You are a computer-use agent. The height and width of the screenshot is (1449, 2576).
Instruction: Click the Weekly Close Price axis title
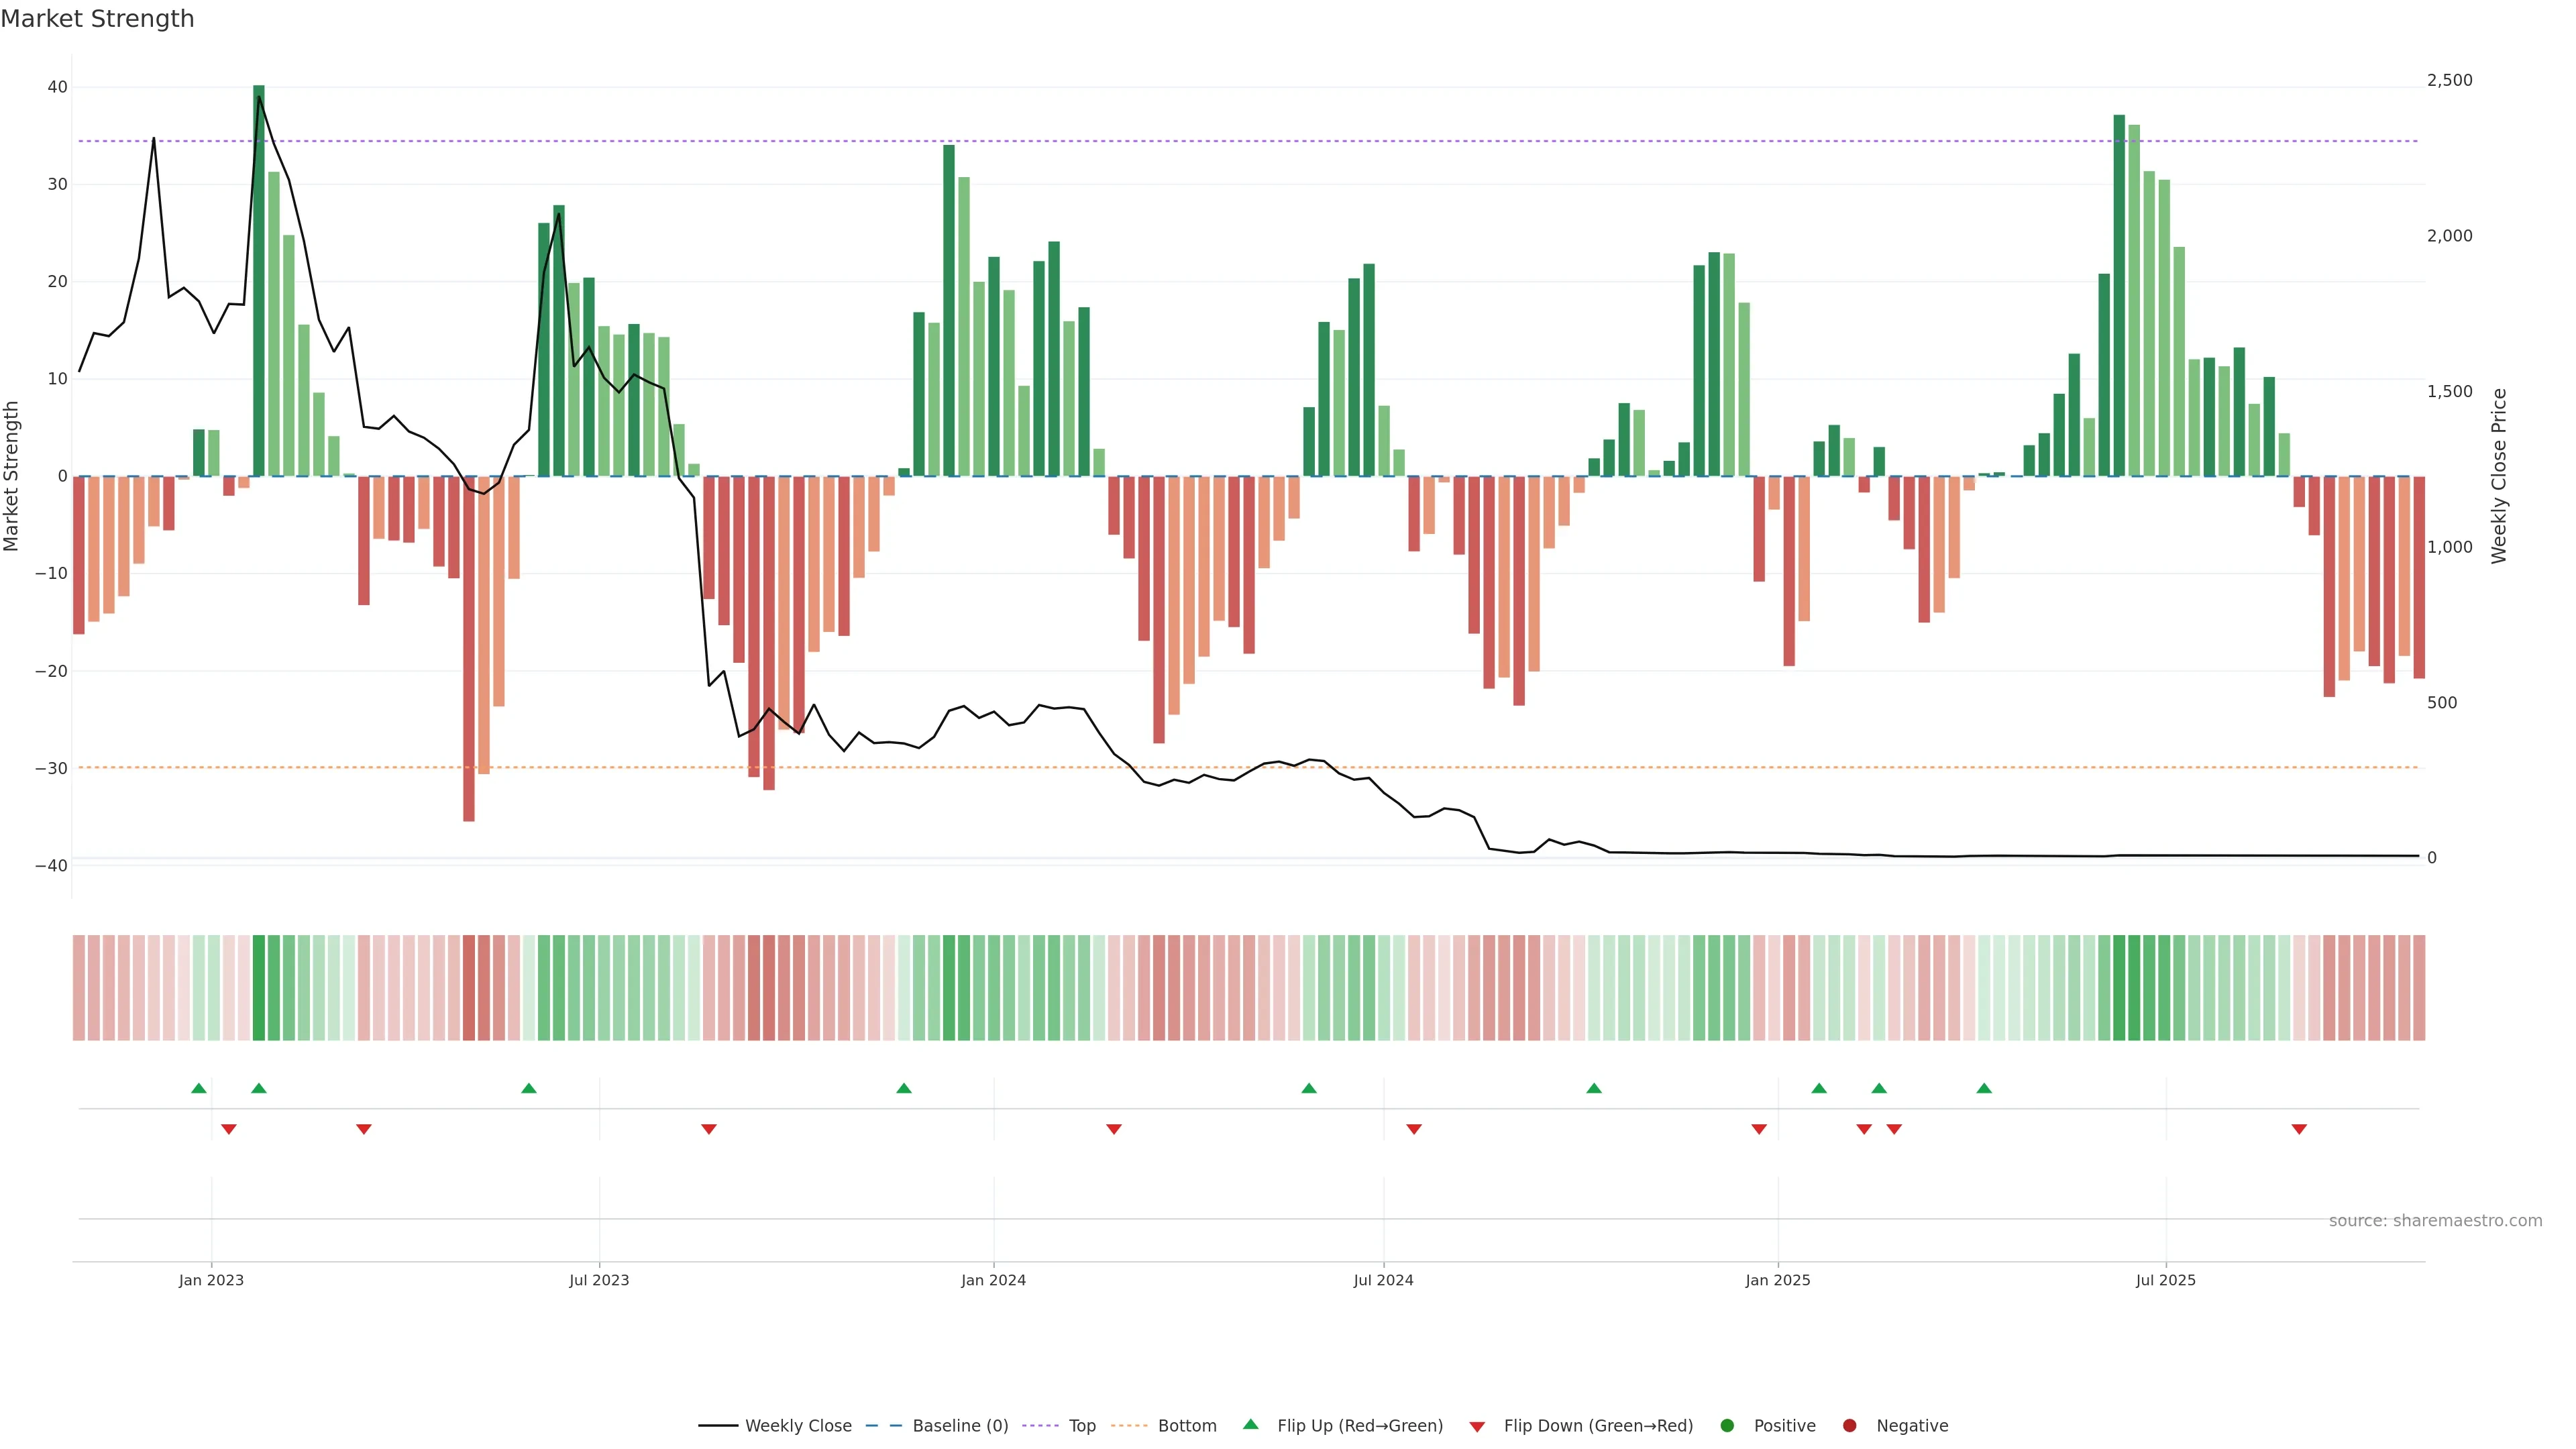click(x=2499, y=476)
